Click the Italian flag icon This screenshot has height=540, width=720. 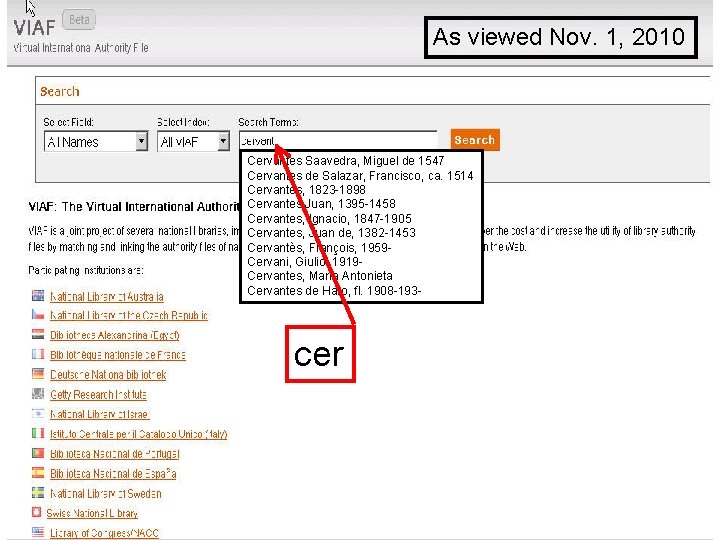coord(38,433)
